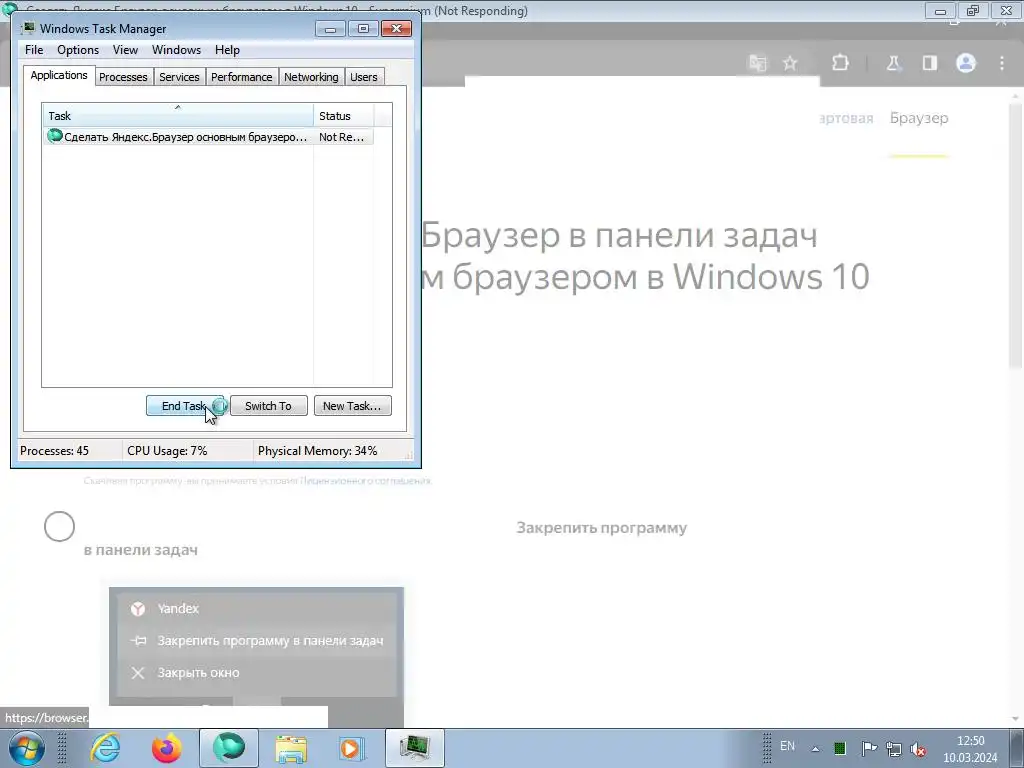The height and width of the screenshot is (768, 1024).
Task: Click the EN language indicator
Action: tap(788, 746)
